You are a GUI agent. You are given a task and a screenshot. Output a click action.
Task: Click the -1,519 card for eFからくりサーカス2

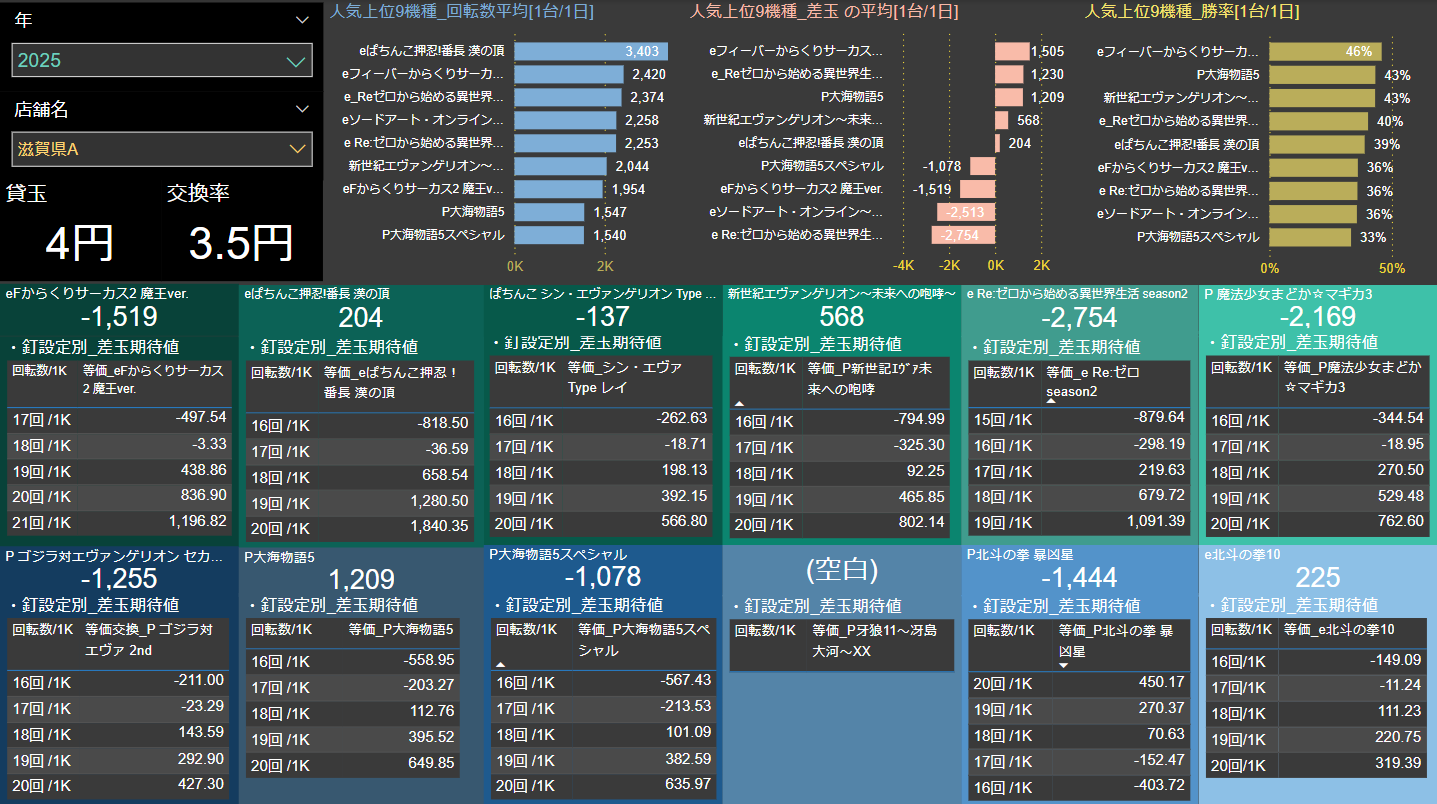click(119, 317)
